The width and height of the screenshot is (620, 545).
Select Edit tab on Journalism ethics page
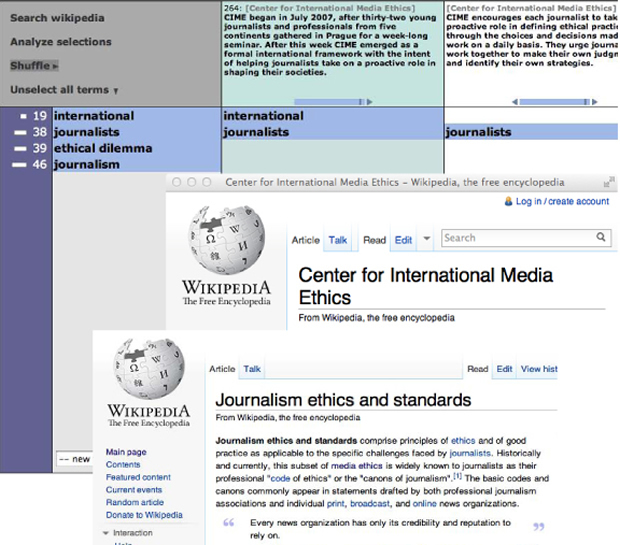click(x=504, y=369)
